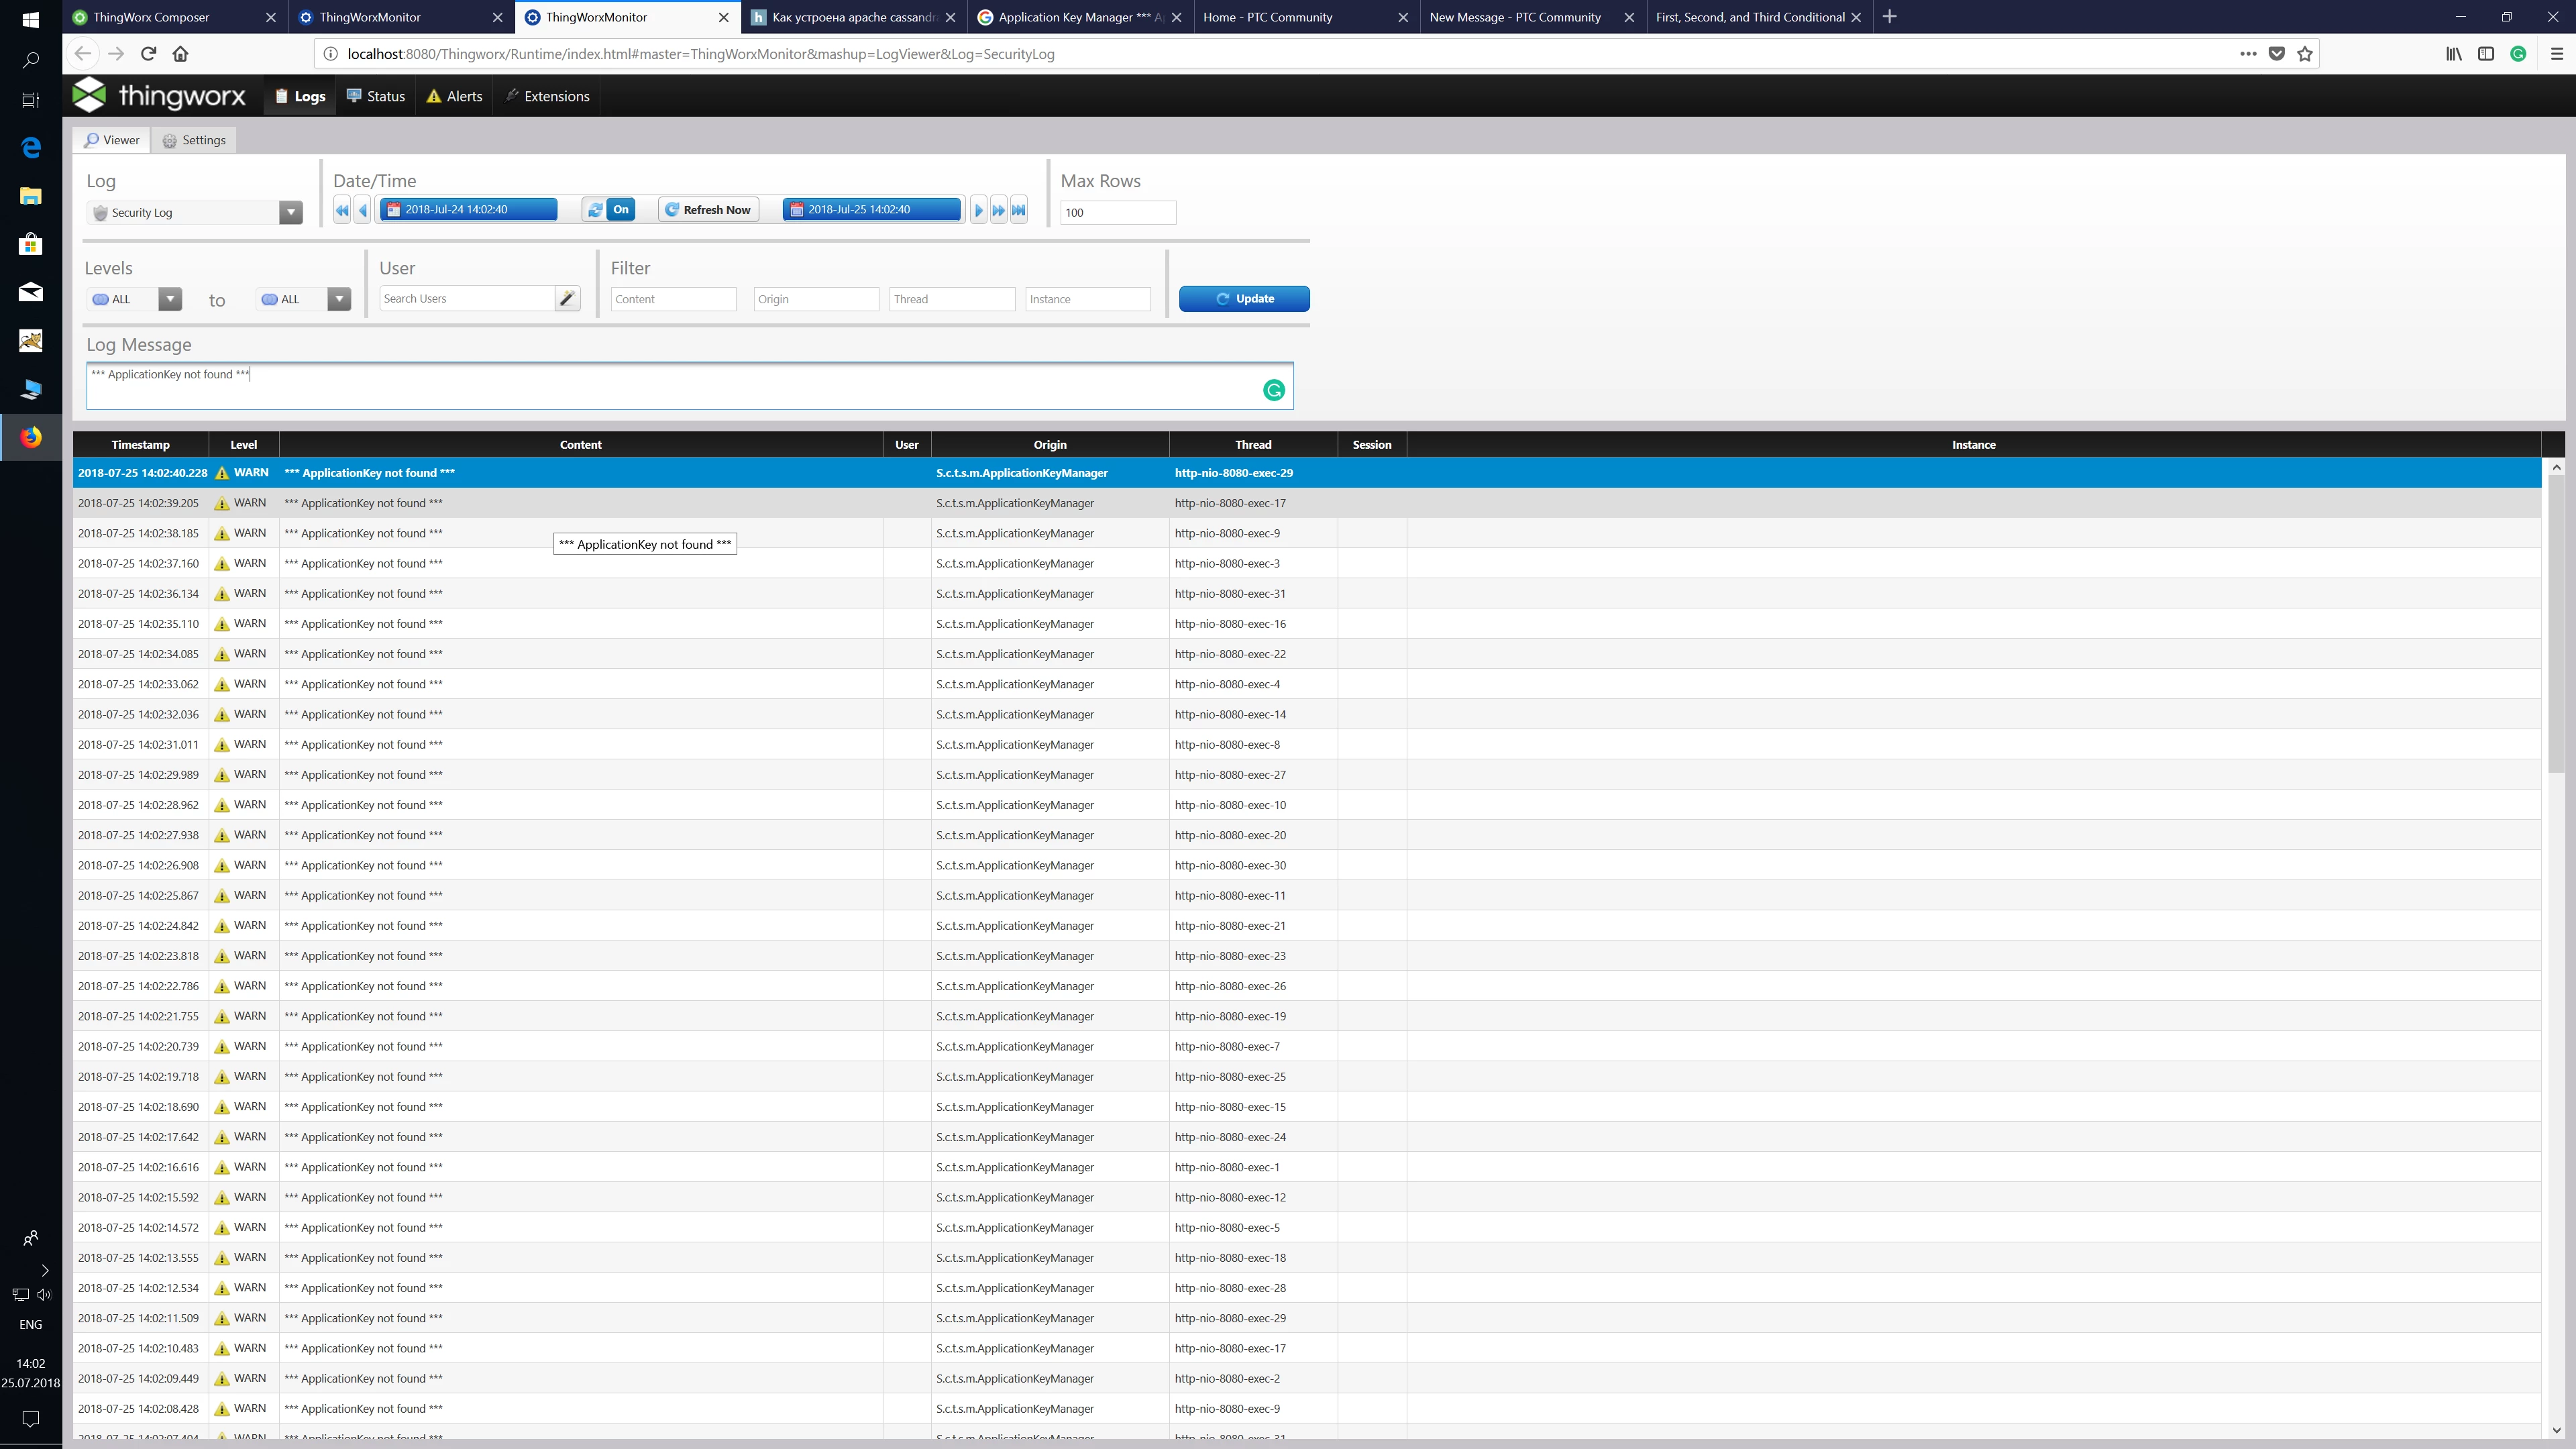Open the Extensions tab
2576x1449 pixels.
(547, 96)
